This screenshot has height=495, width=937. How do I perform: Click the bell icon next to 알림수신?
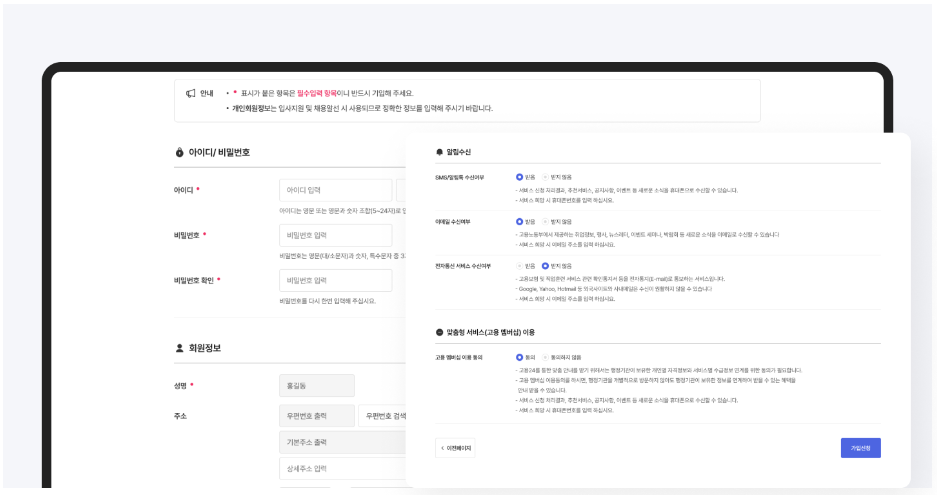[x=439, y=152]
